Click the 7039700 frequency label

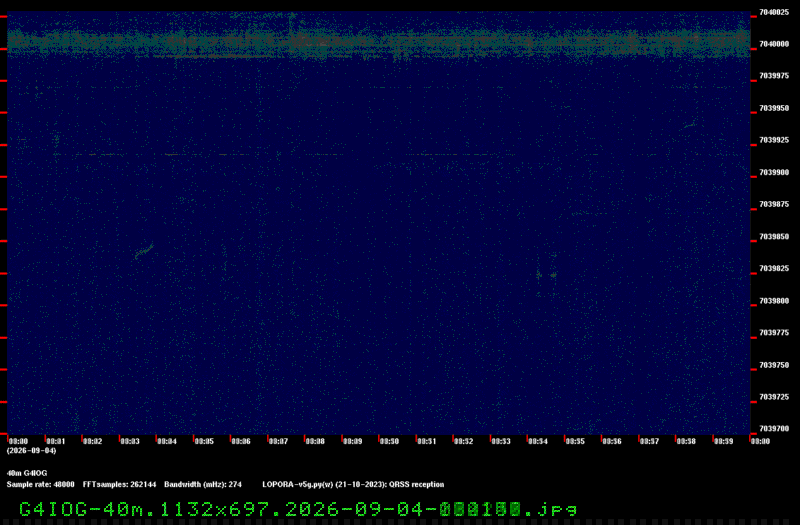[x=774, y=429]
